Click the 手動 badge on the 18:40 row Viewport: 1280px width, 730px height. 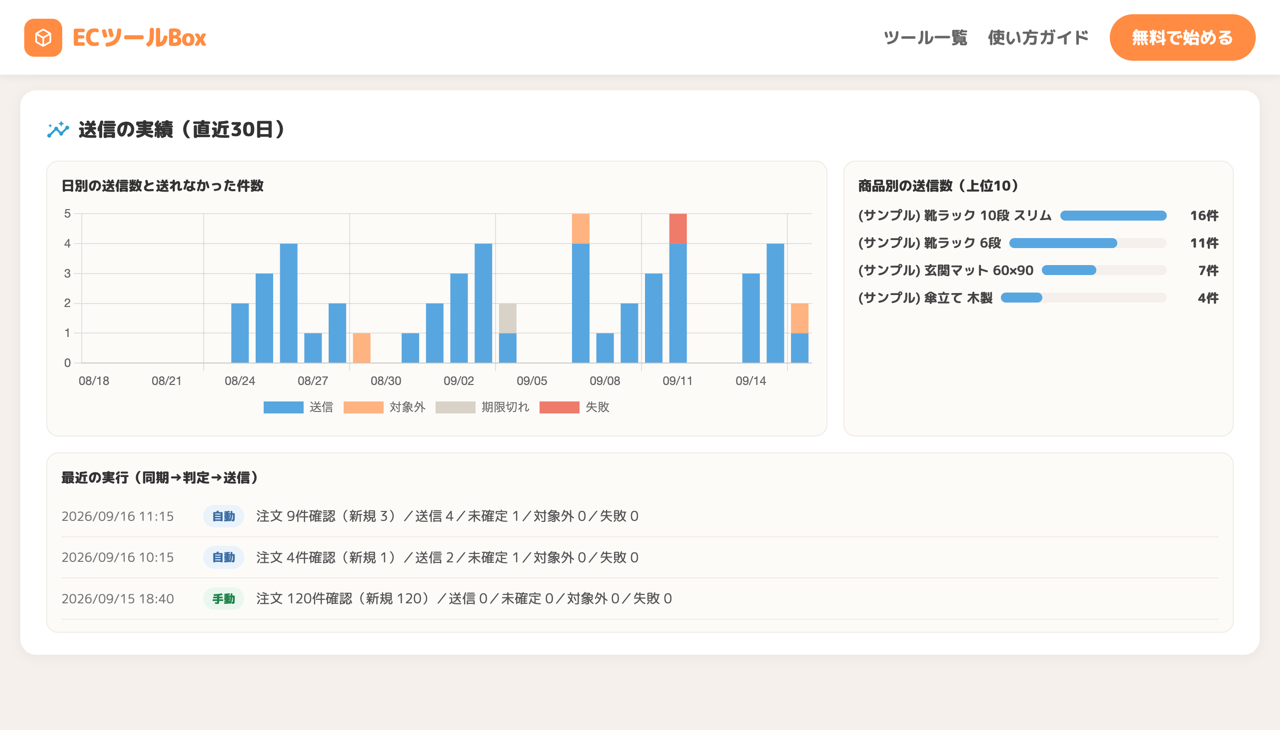[223, 599]
